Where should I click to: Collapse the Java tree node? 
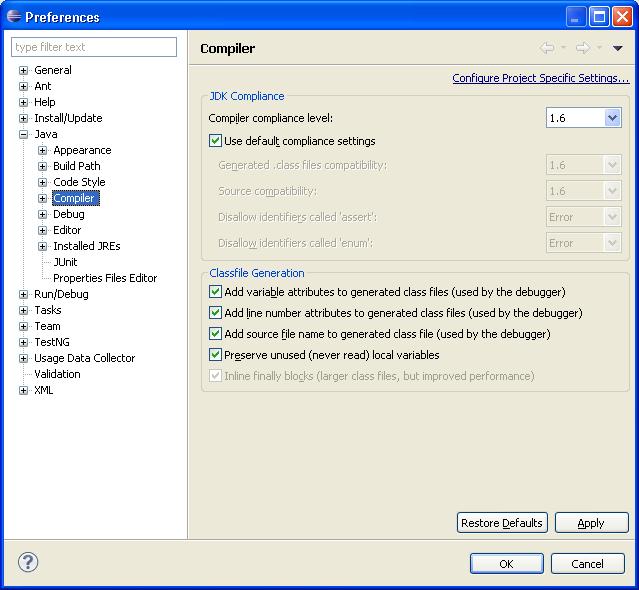click(x=23, y=134)
